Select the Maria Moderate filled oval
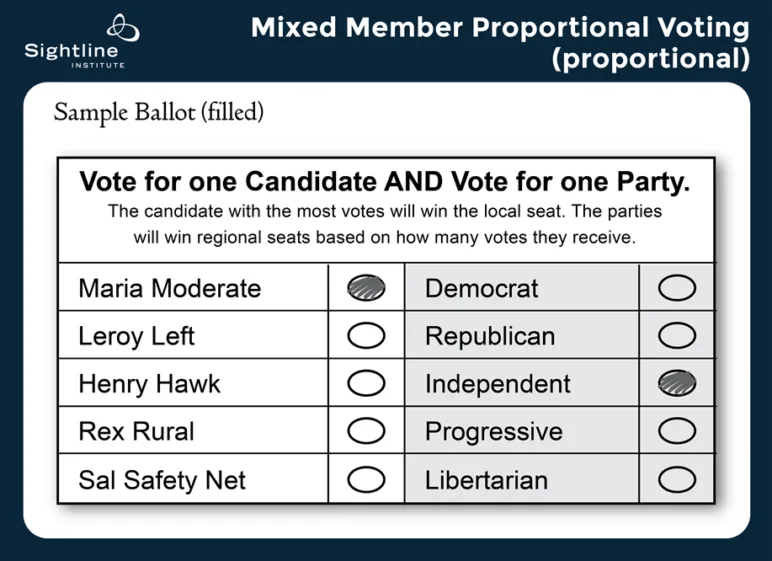This screenshot has height=561, width=772. click(366, 288)
